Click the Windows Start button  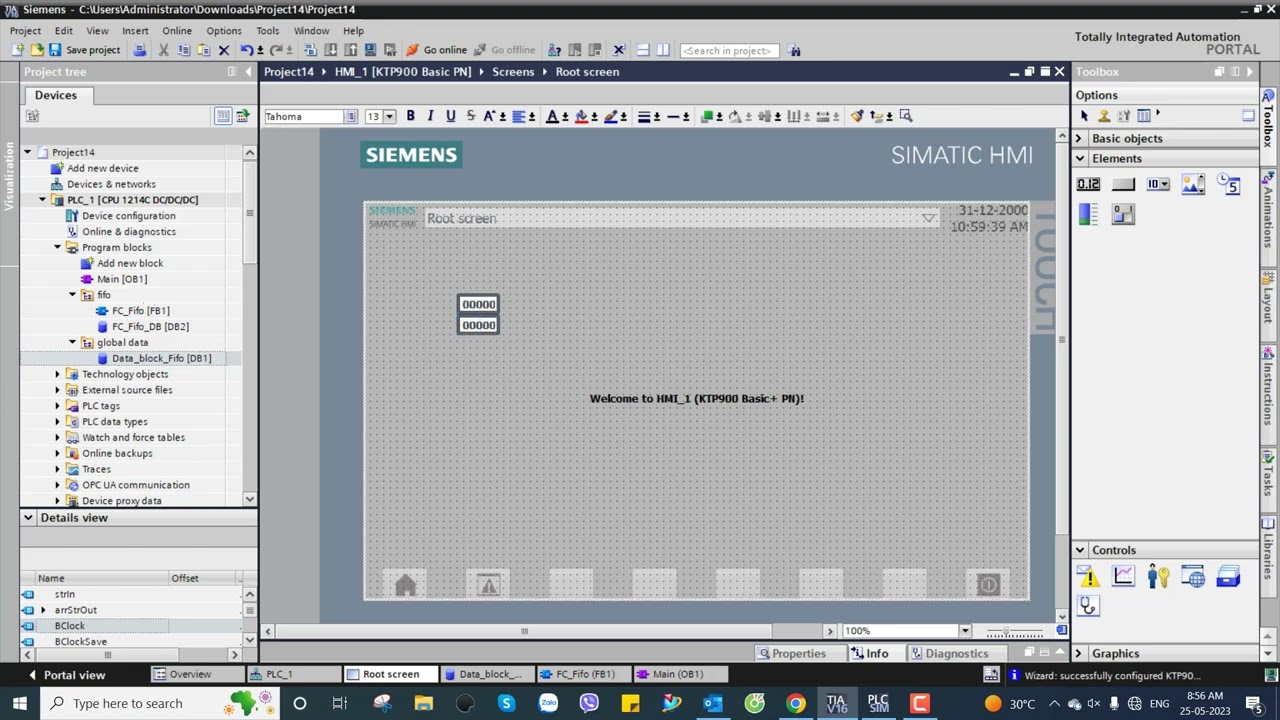[19, 704]
